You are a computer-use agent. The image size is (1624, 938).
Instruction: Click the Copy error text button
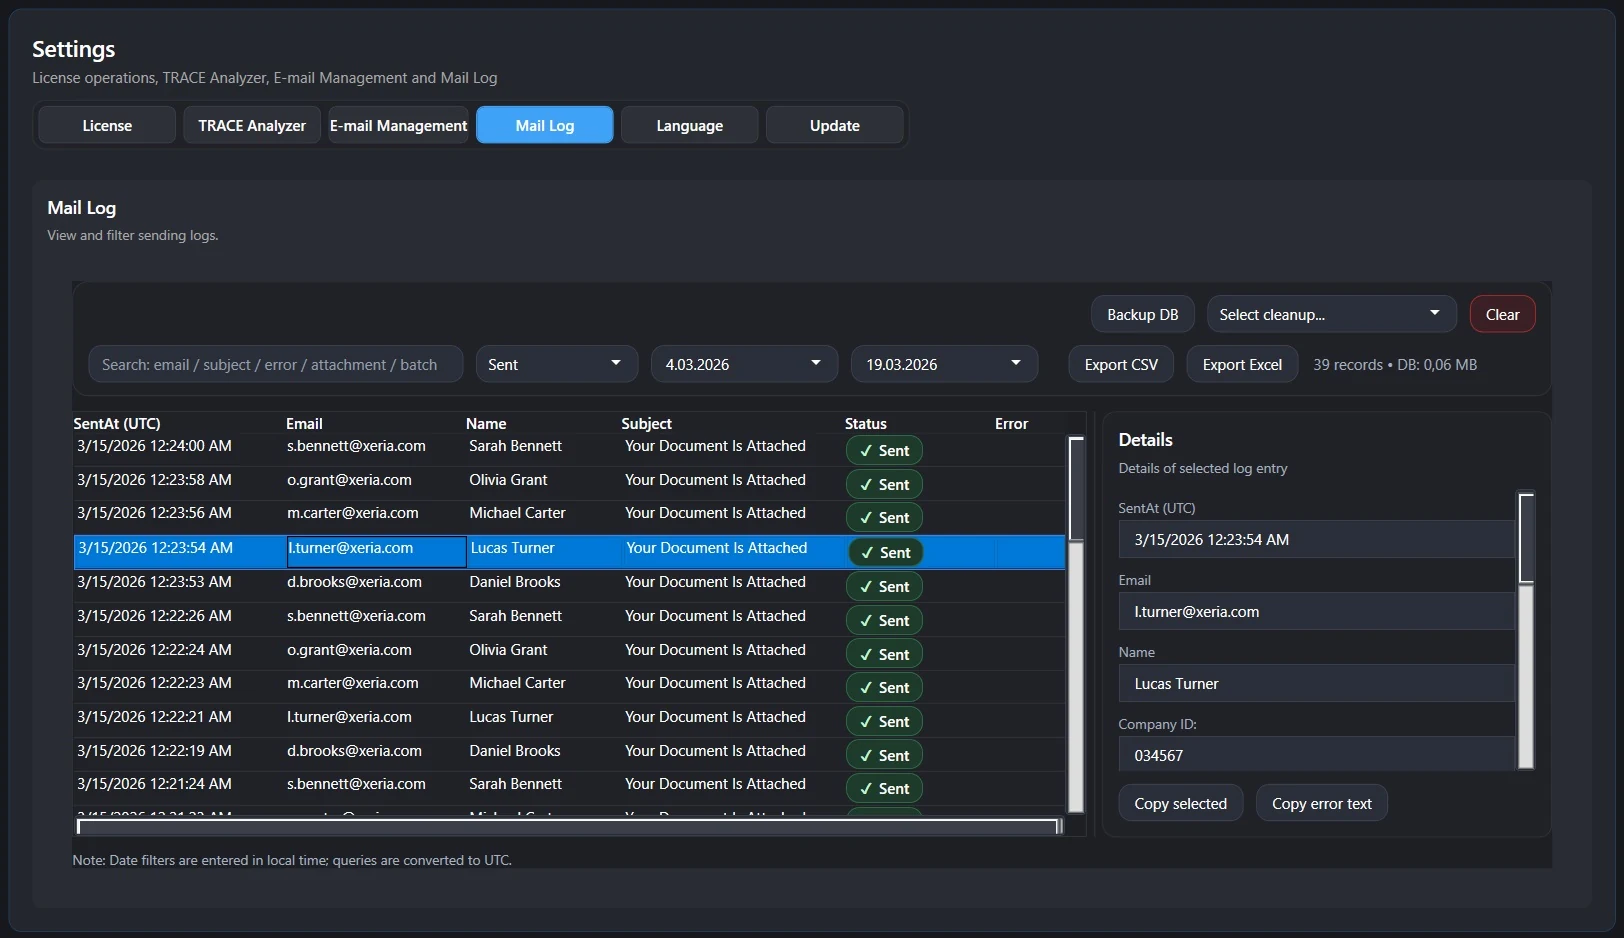coord(1321,804)
